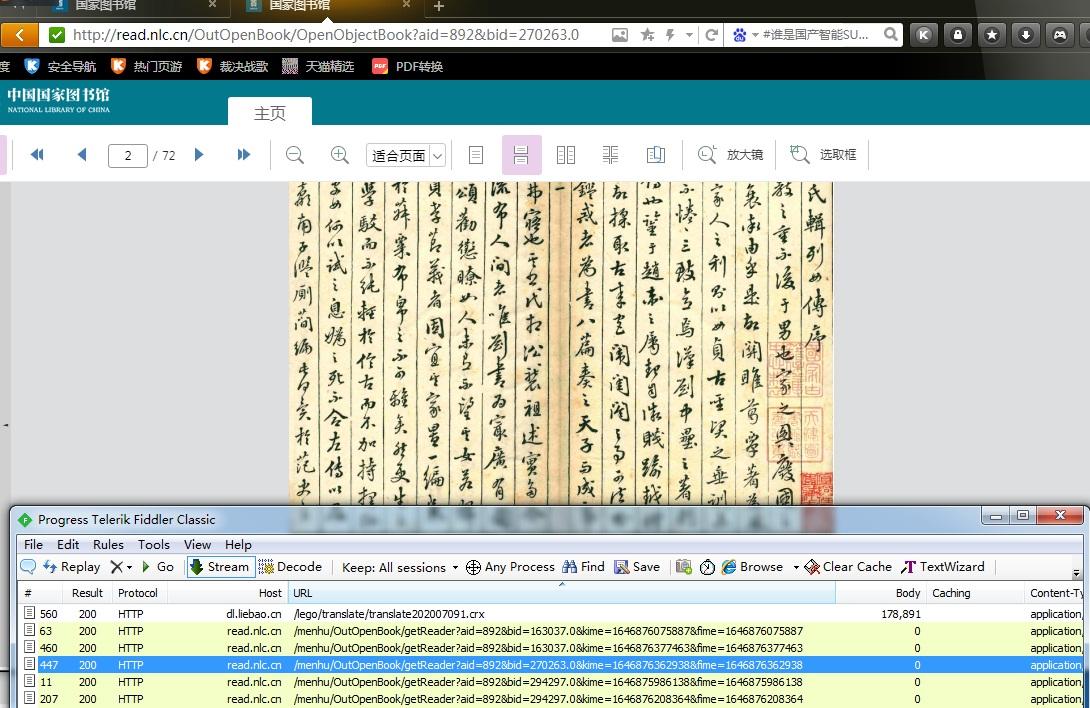Open the K icon in browser toolbar

pos(924,35)
